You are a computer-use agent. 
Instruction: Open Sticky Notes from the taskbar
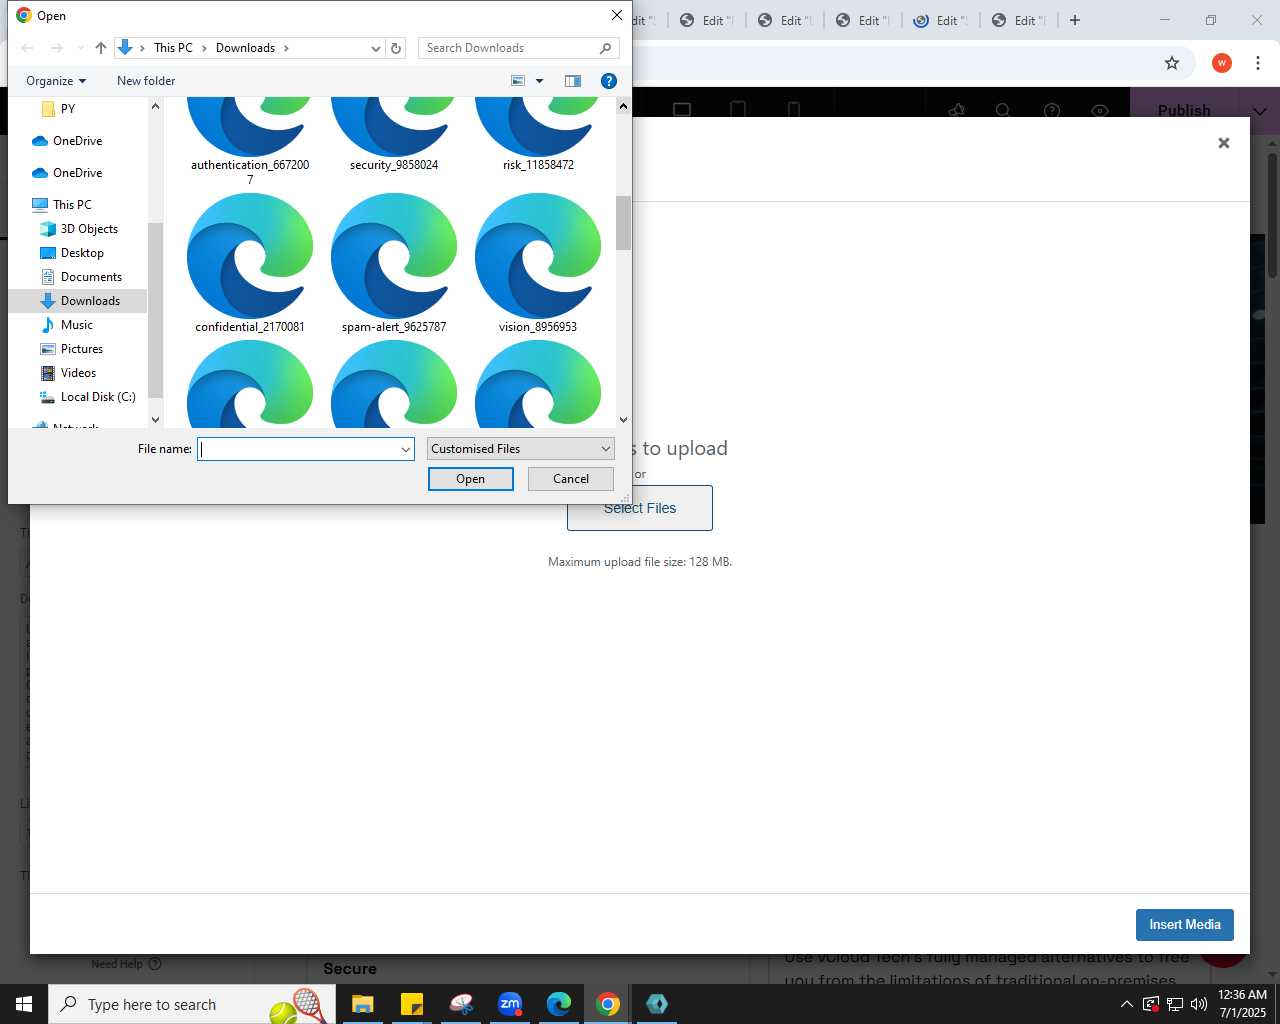pyautogui.click(x=411, y=1004)
